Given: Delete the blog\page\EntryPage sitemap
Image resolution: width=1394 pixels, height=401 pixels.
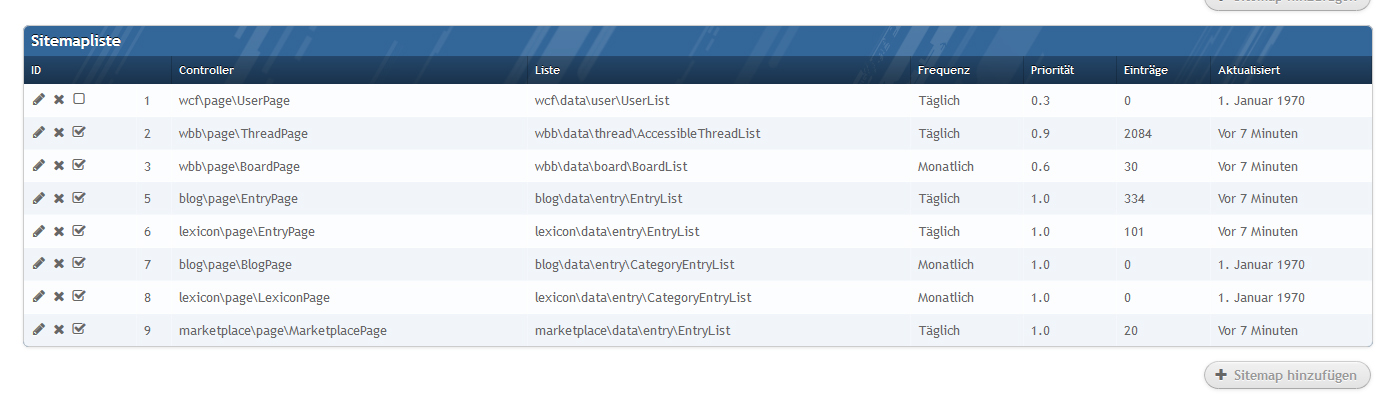Looking at the screenshot, I should pos(59,199).
